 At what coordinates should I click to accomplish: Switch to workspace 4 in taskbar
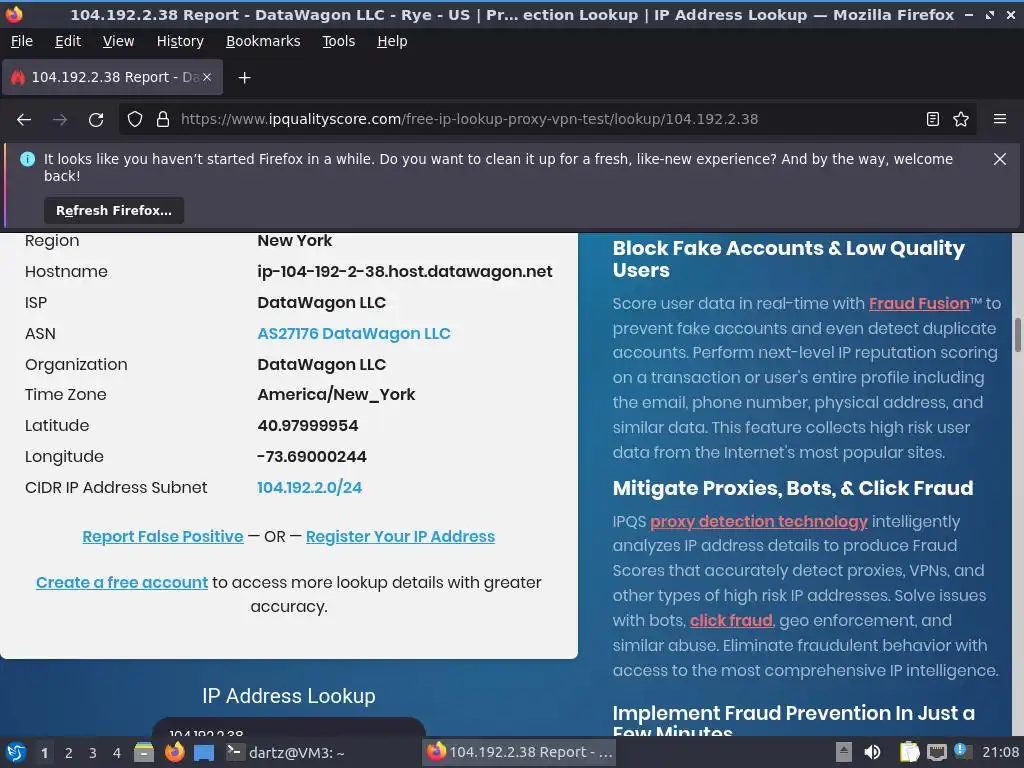[117, 753]
